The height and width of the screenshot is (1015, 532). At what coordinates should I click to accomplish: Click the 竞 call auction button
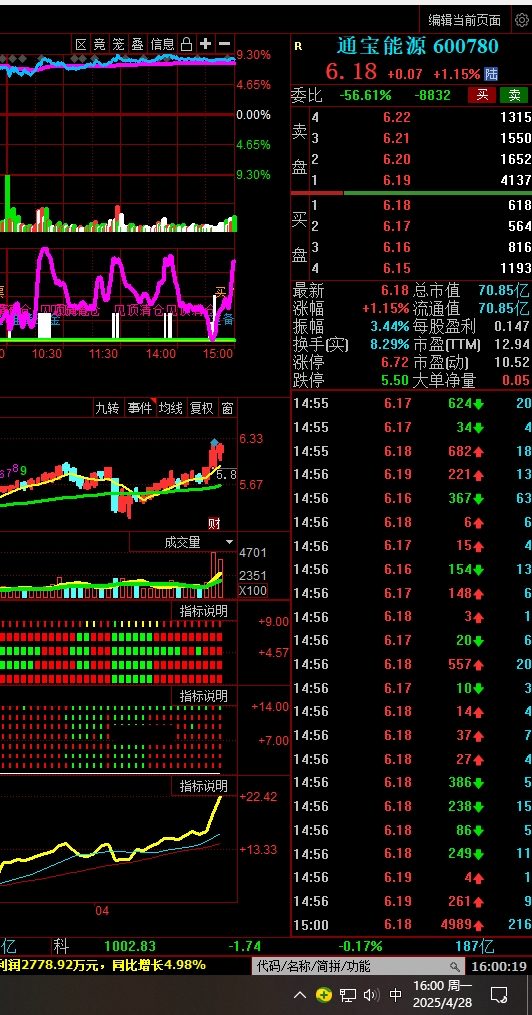point(99,44)
